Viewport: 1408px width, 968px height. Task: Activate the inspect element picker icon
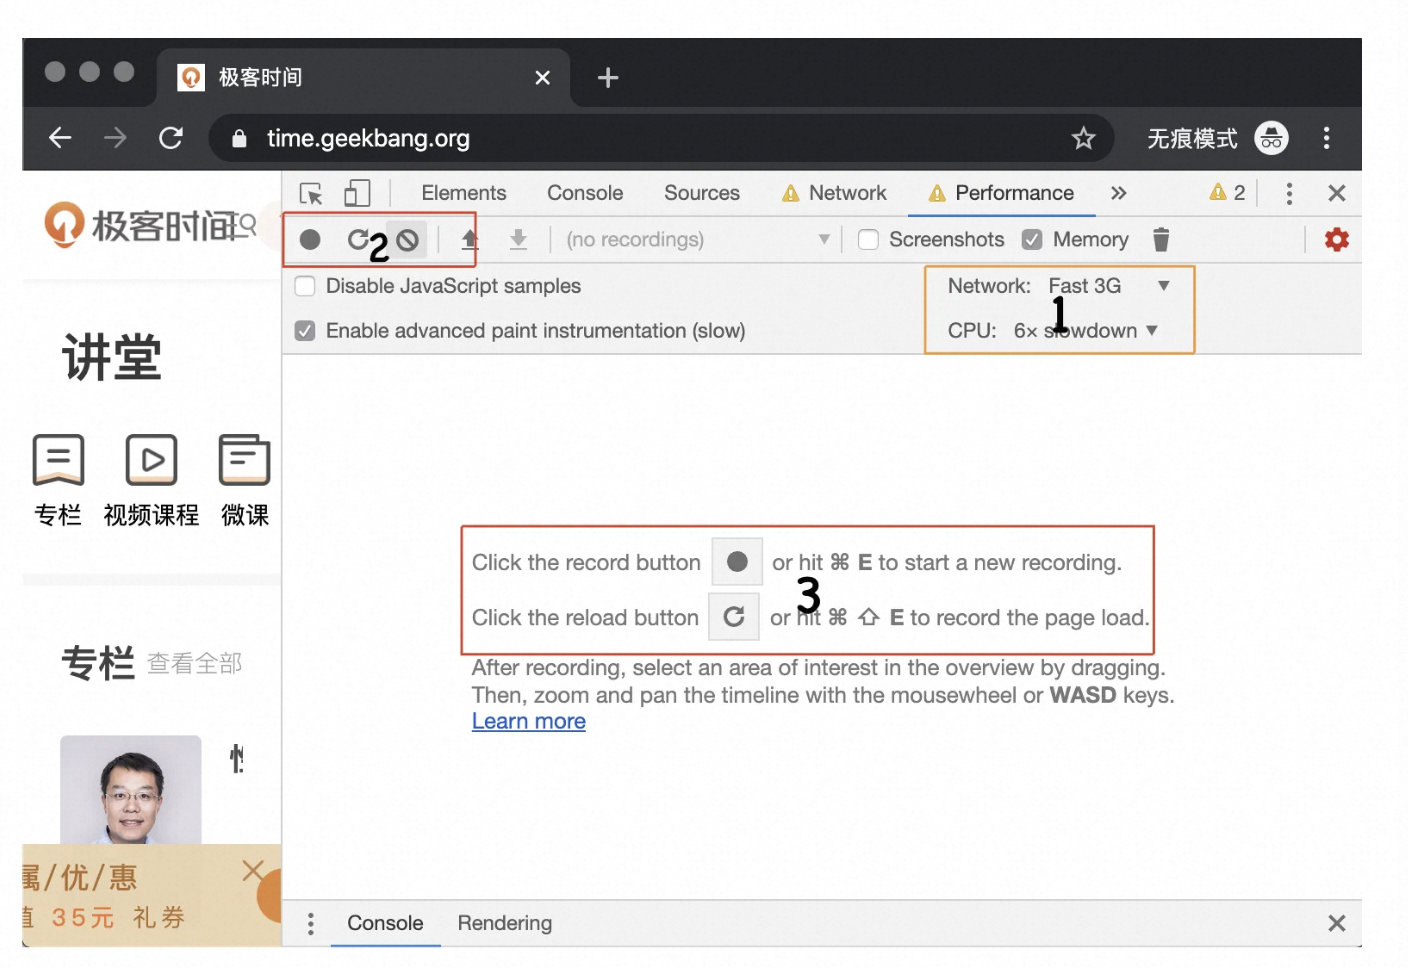(x=311, y=193)
